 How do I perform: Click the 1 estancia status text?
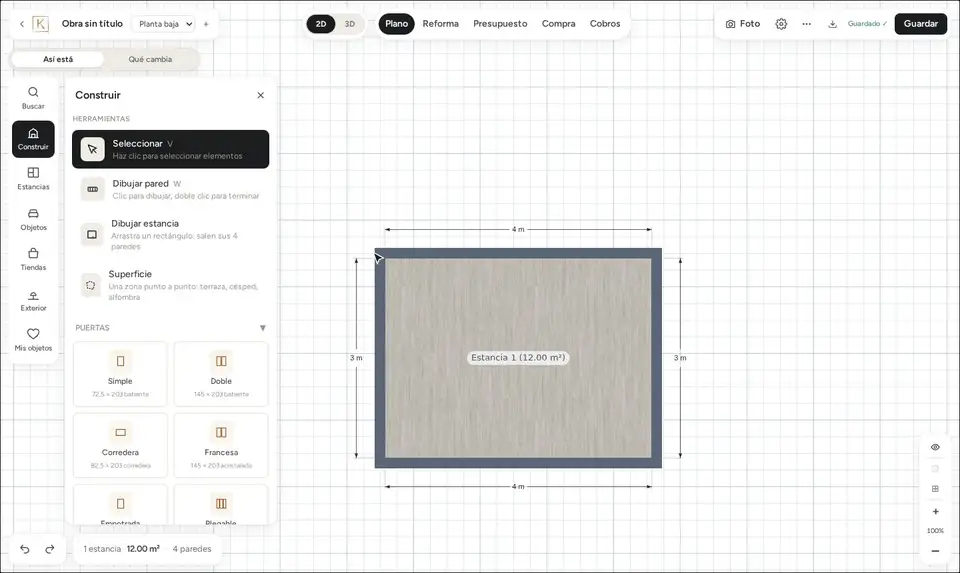(x=102, y=549)
